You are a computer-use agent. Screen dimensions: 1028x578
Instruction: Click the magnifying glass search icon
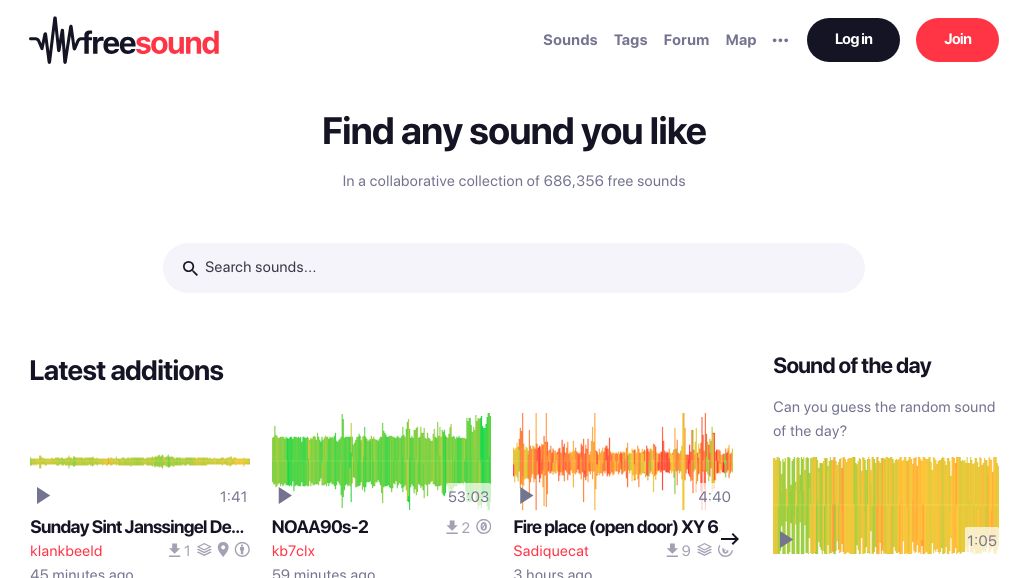point(190,268)
